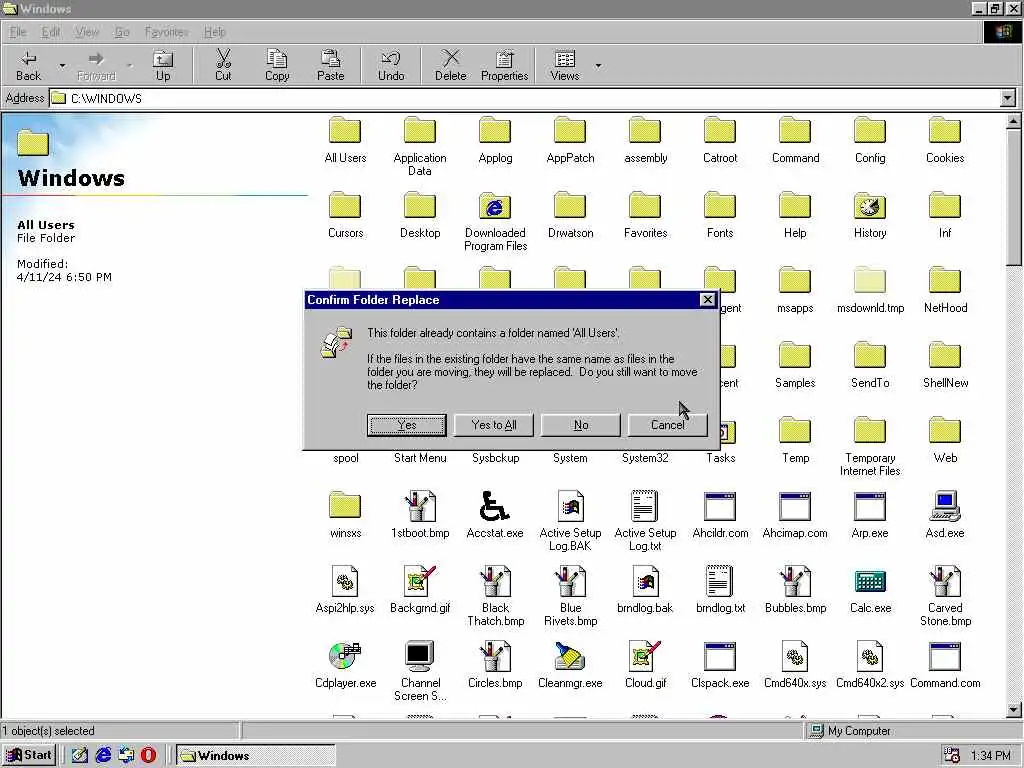Click the Copy toolbar icon
1024x768 pixels.
(277, 66)
